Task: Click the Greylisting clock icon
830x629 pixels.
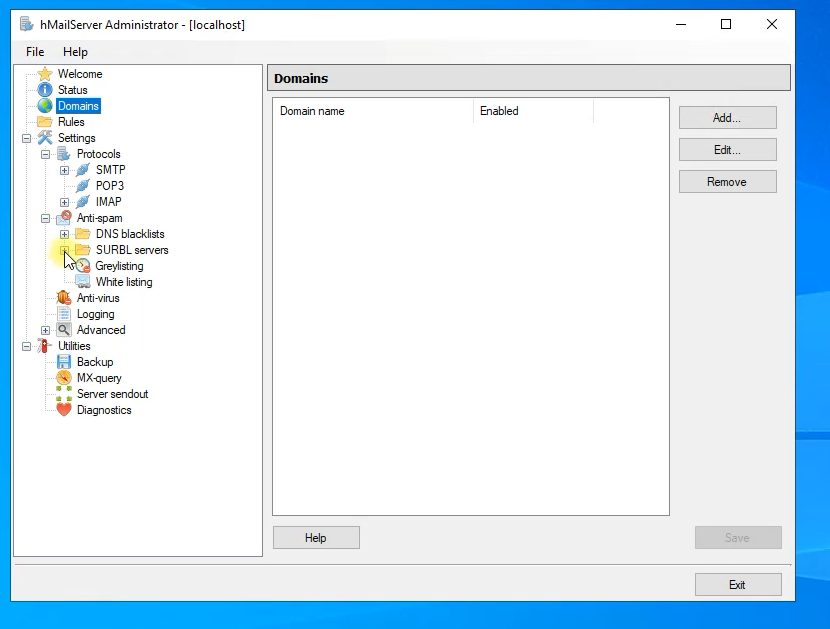Action: (83, 266)
